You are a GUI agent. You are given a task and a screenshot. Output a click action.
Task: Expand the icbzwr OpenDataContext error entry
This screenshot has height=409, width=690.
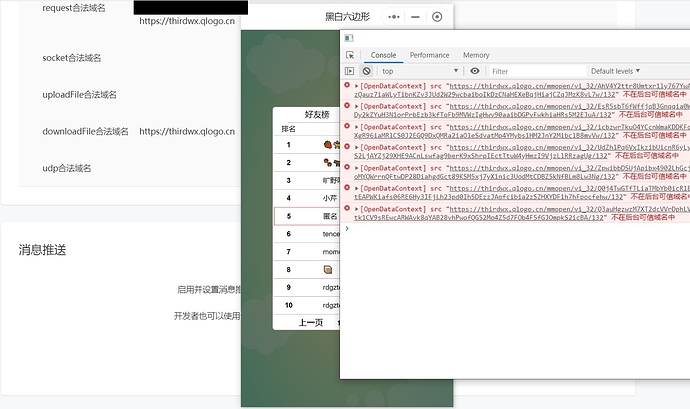pos(356,127)
